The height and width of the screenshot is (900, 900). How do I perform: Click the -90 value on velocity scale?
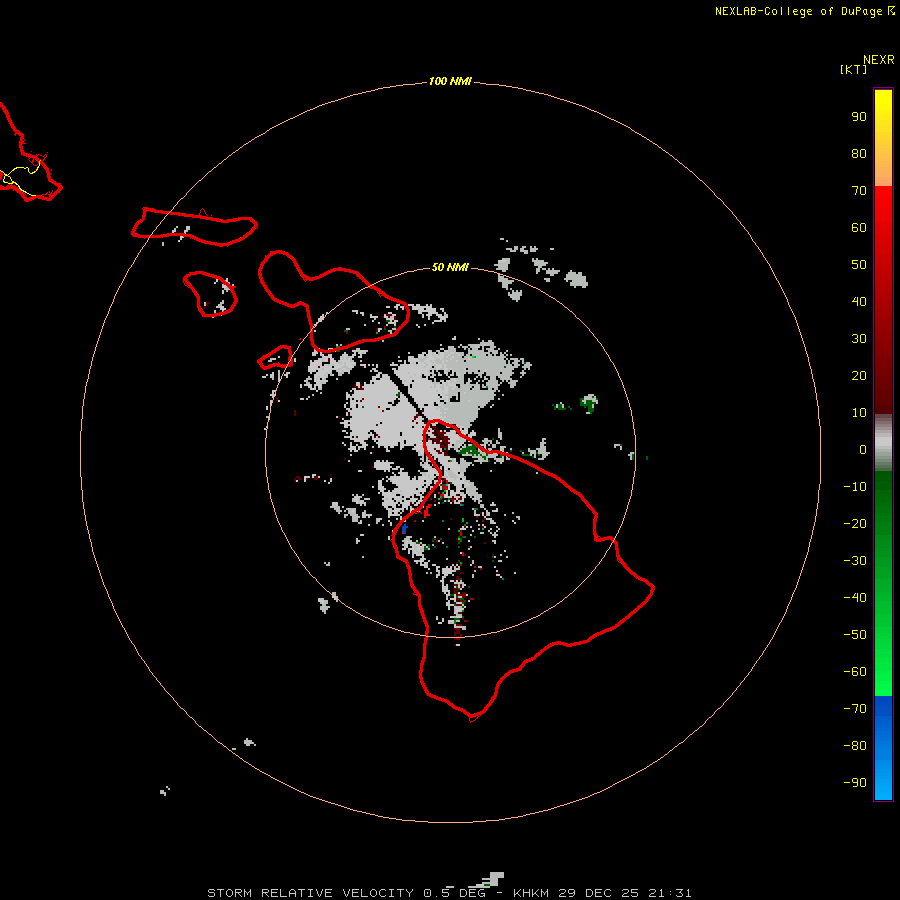click(855, 783)
